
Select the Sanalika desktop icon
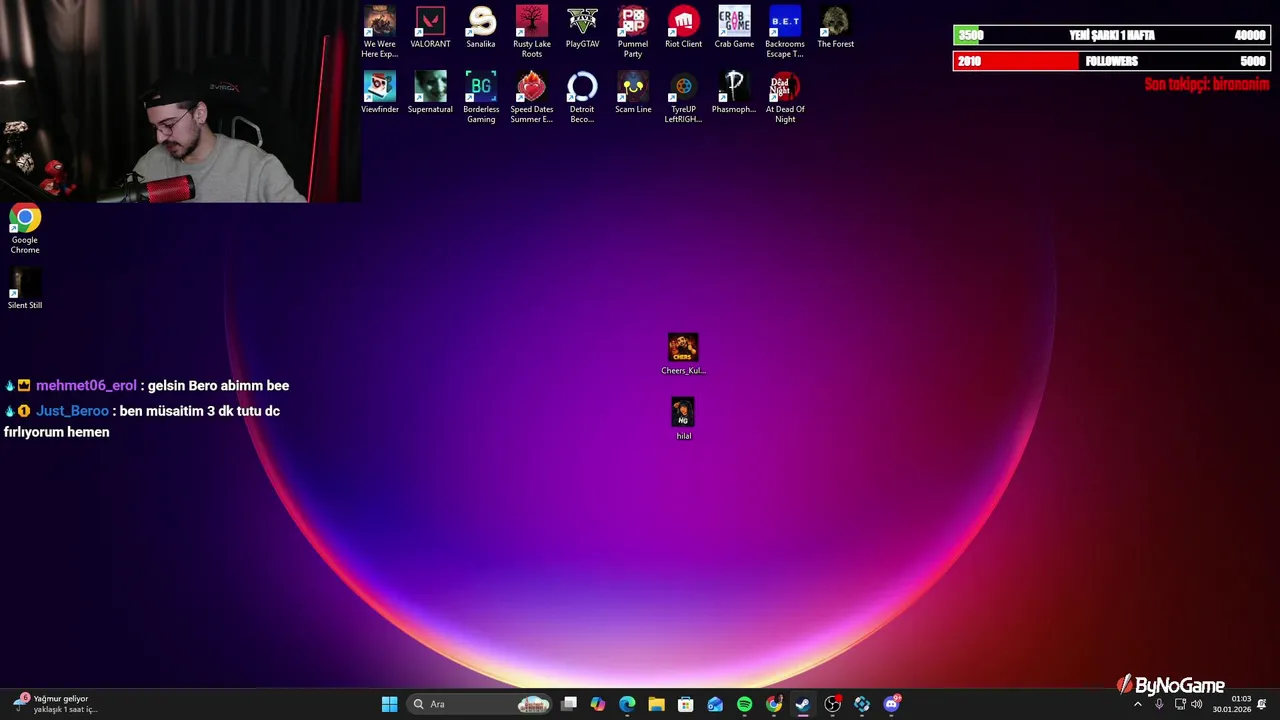(x=481, y=28)
